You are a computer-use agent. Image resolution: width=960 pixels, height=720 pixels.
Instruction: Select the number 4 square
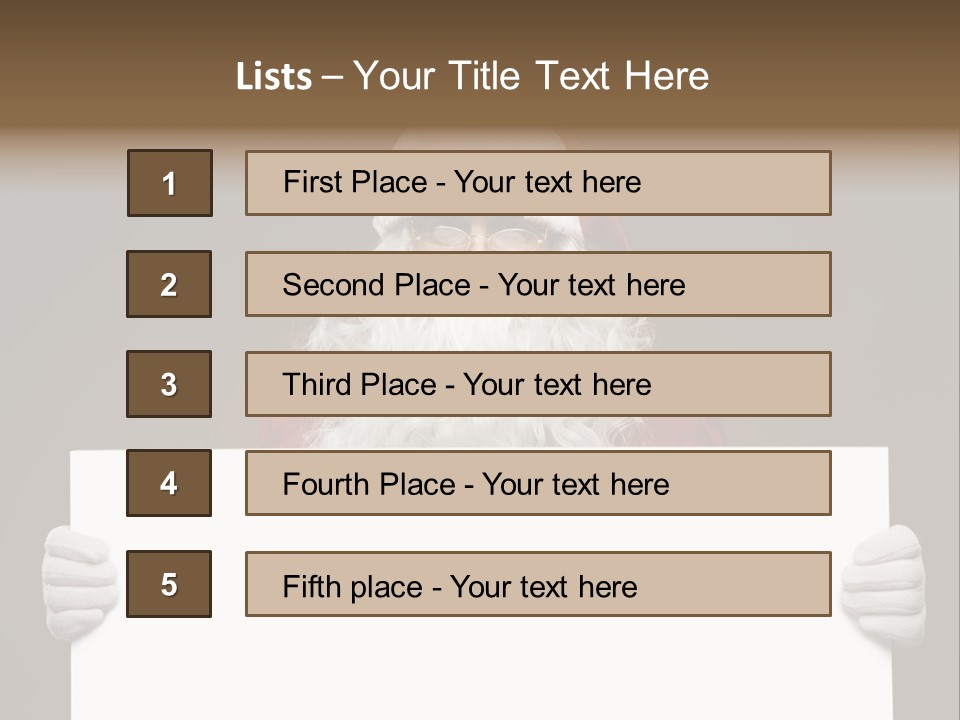click(x=169, y=483)
